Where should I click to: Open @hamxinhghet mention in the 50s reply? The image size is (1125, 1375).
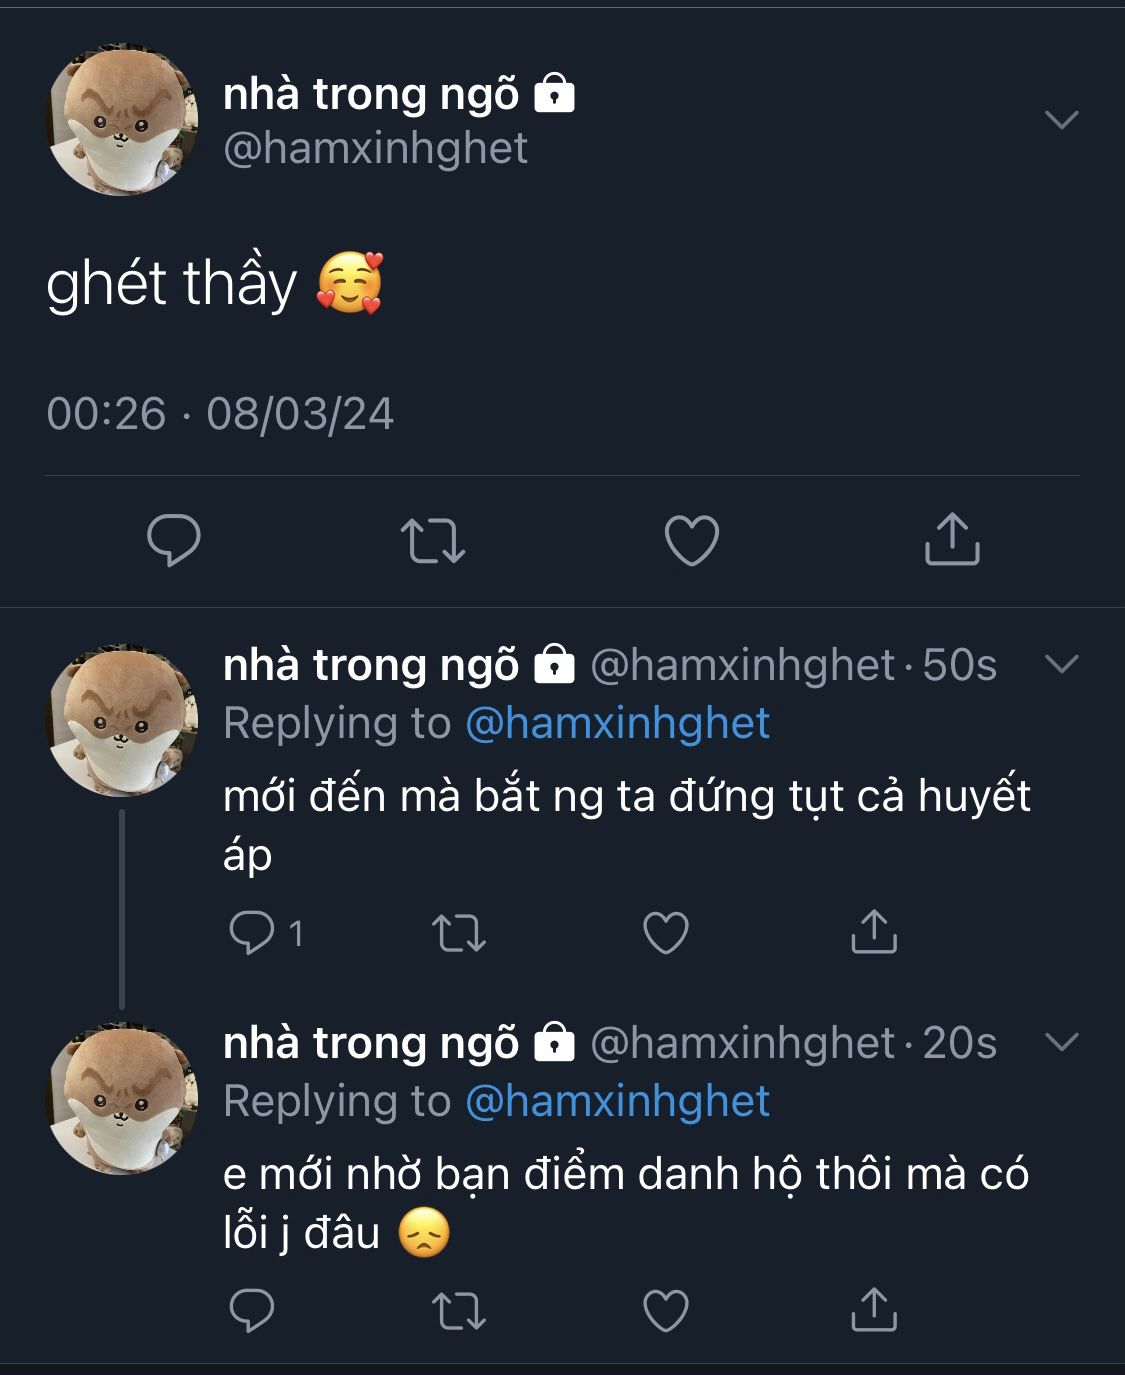(617, 723)
